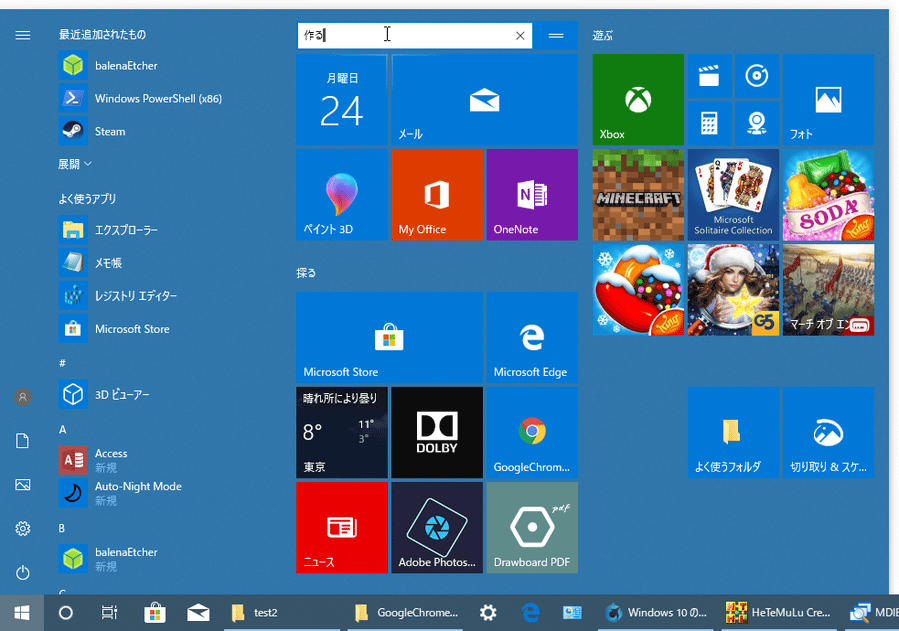The height and width of the screenshot is (631, 899).
Task: Open the Calculator small tile
Action: (709, 123)
